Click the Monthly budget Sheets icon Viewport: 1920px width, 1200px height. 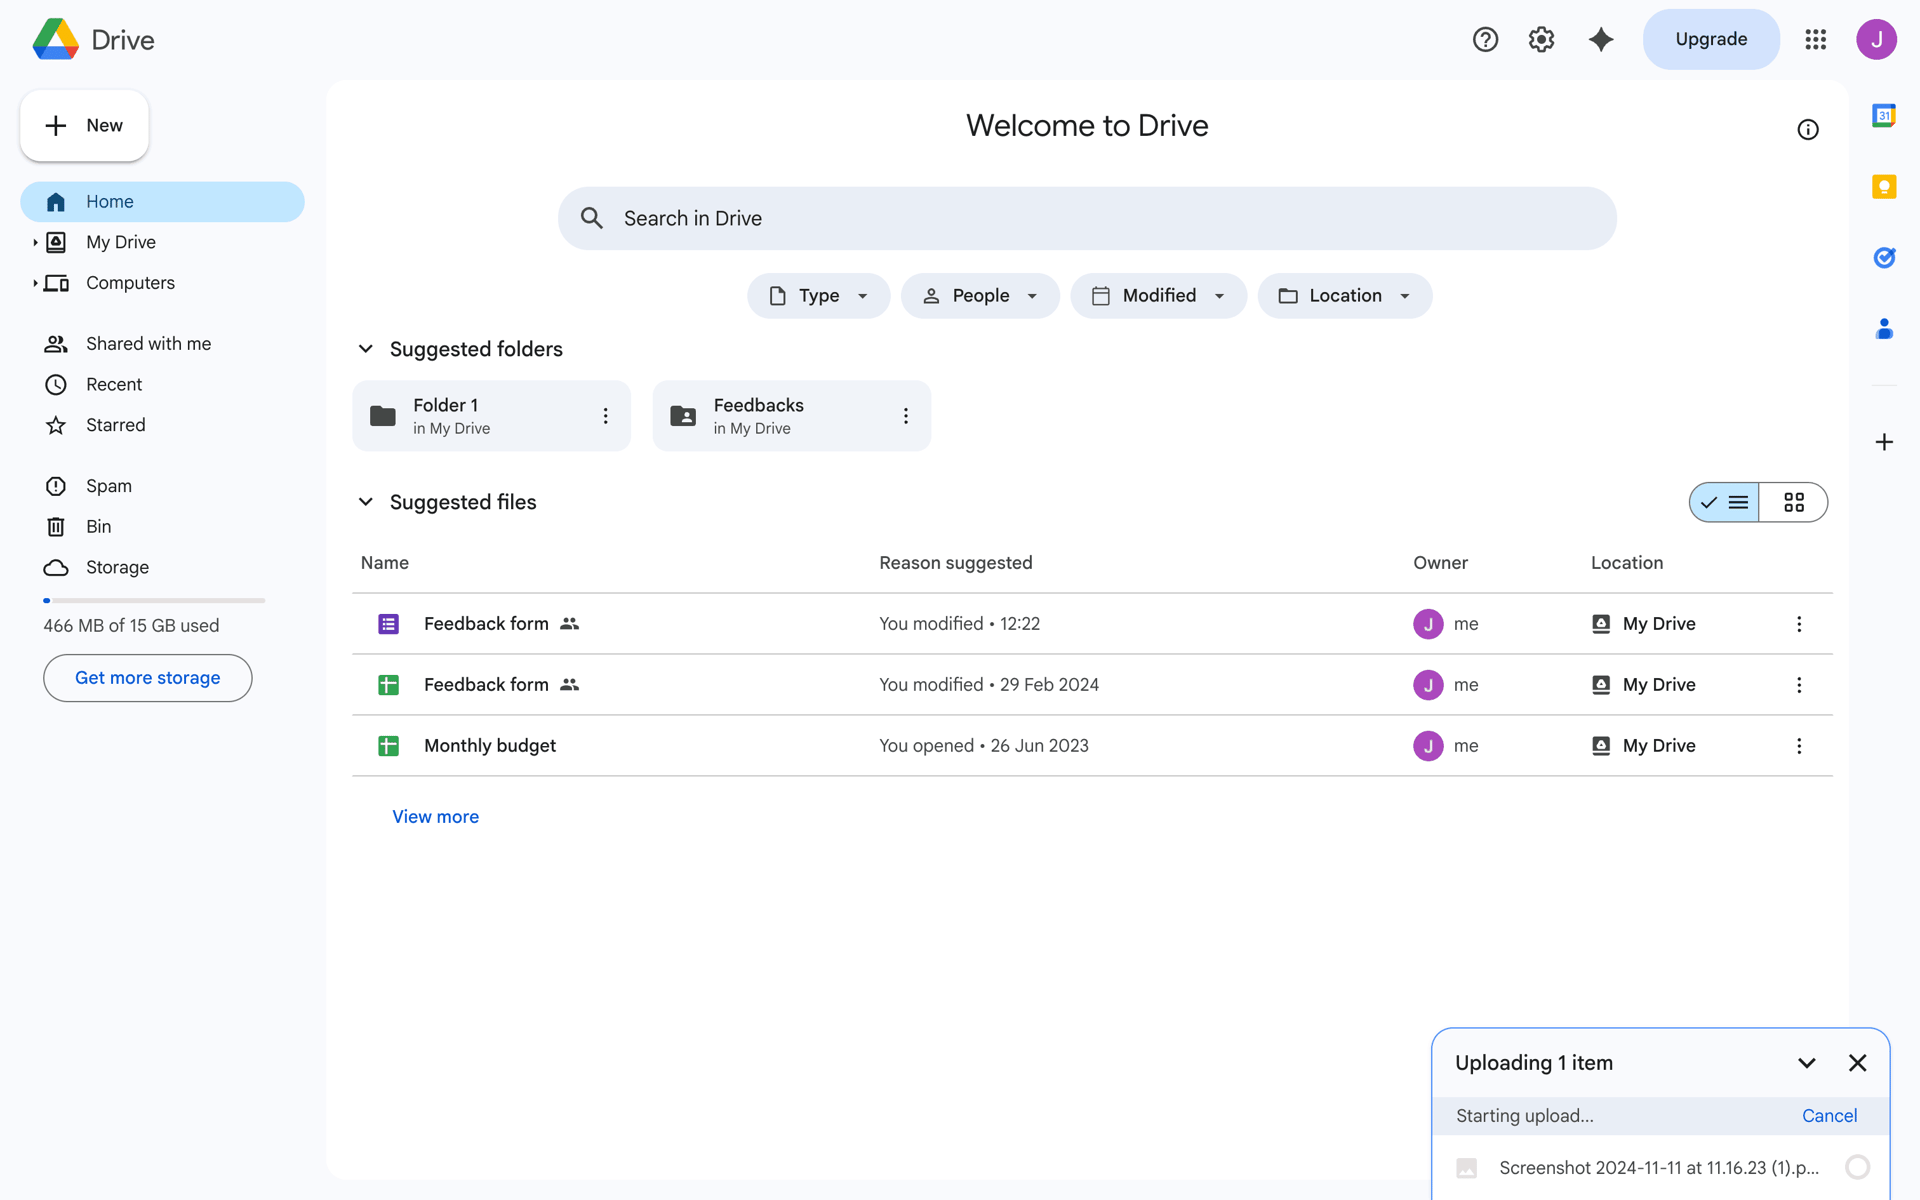[x=388, y=746]
